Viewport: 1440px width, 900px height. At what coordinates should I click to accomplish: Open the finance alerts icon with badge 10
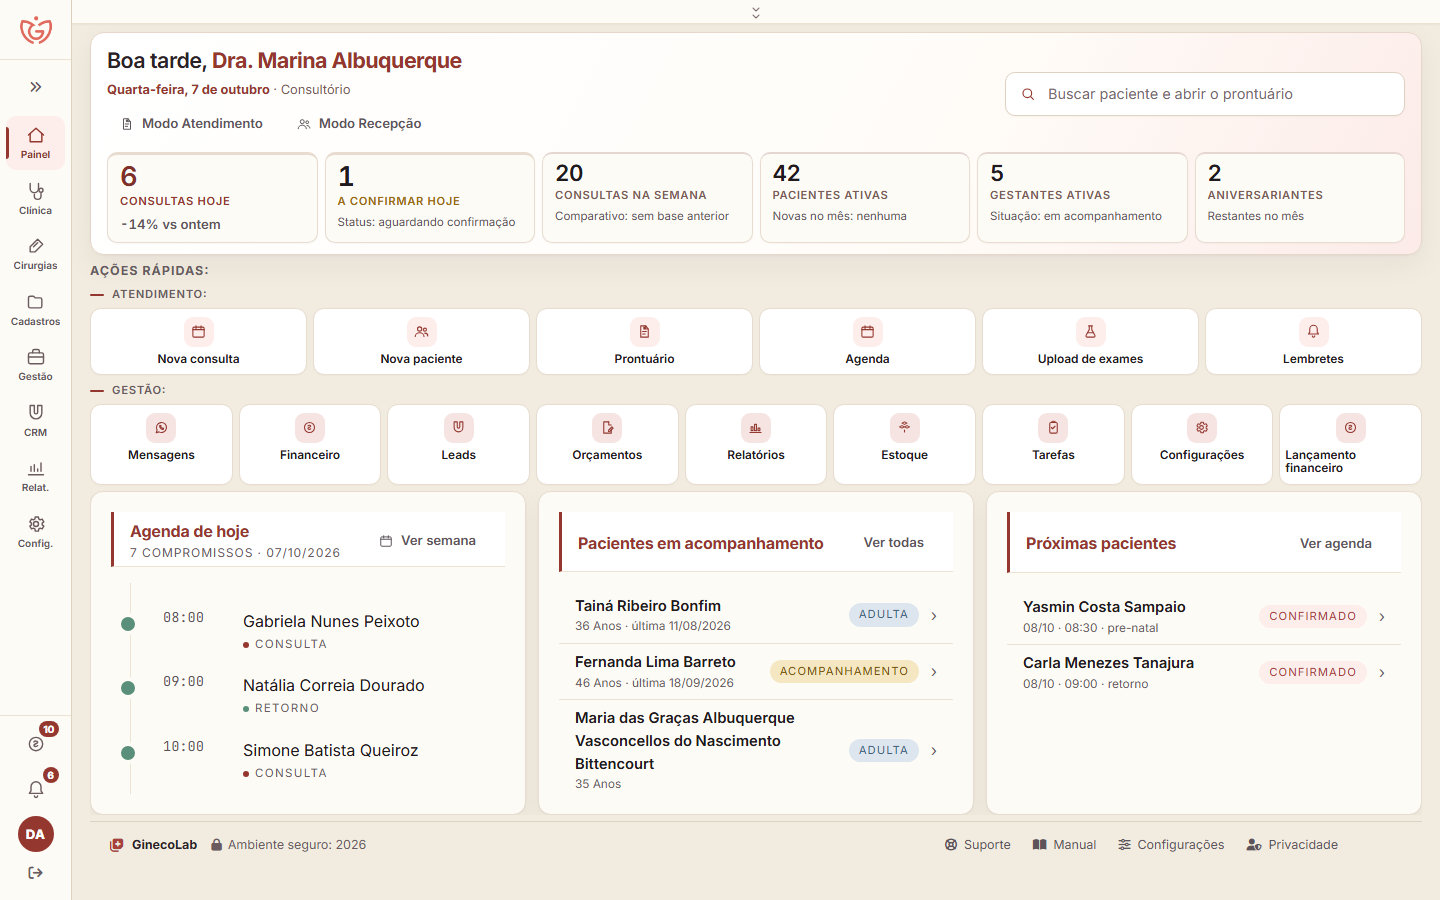[x=36, y=743]
